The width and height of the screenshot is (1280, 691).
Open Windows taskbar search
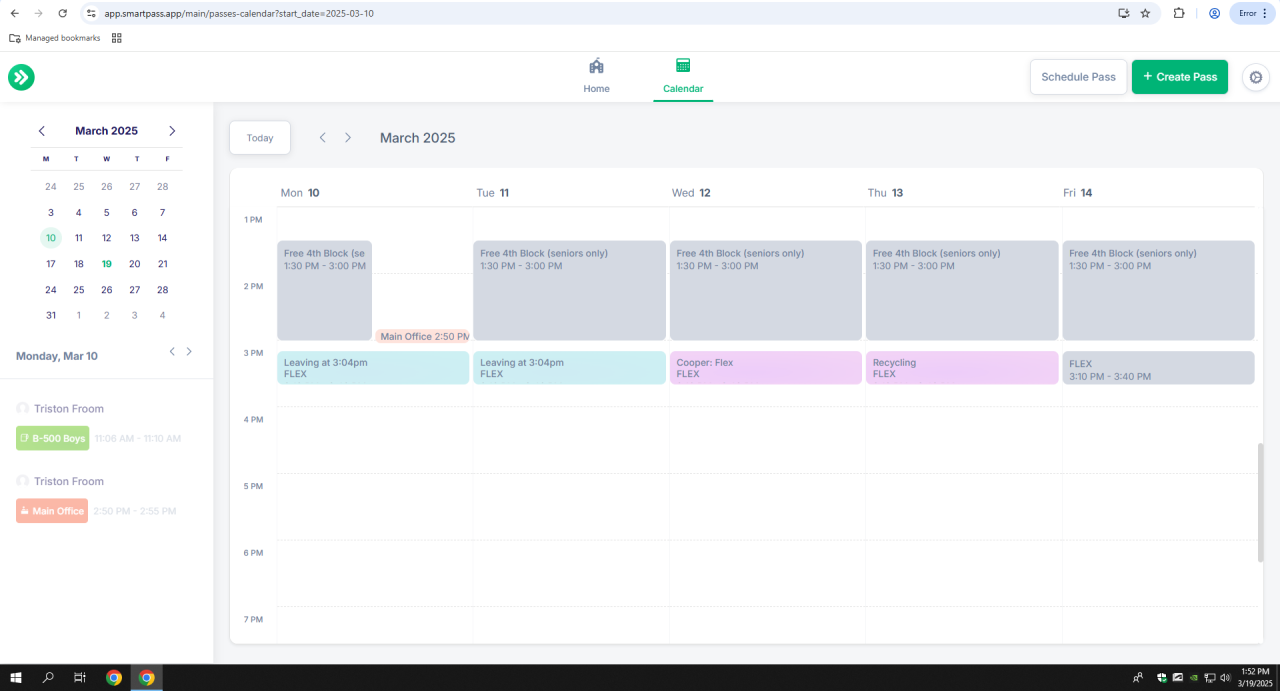pos(48,677)
